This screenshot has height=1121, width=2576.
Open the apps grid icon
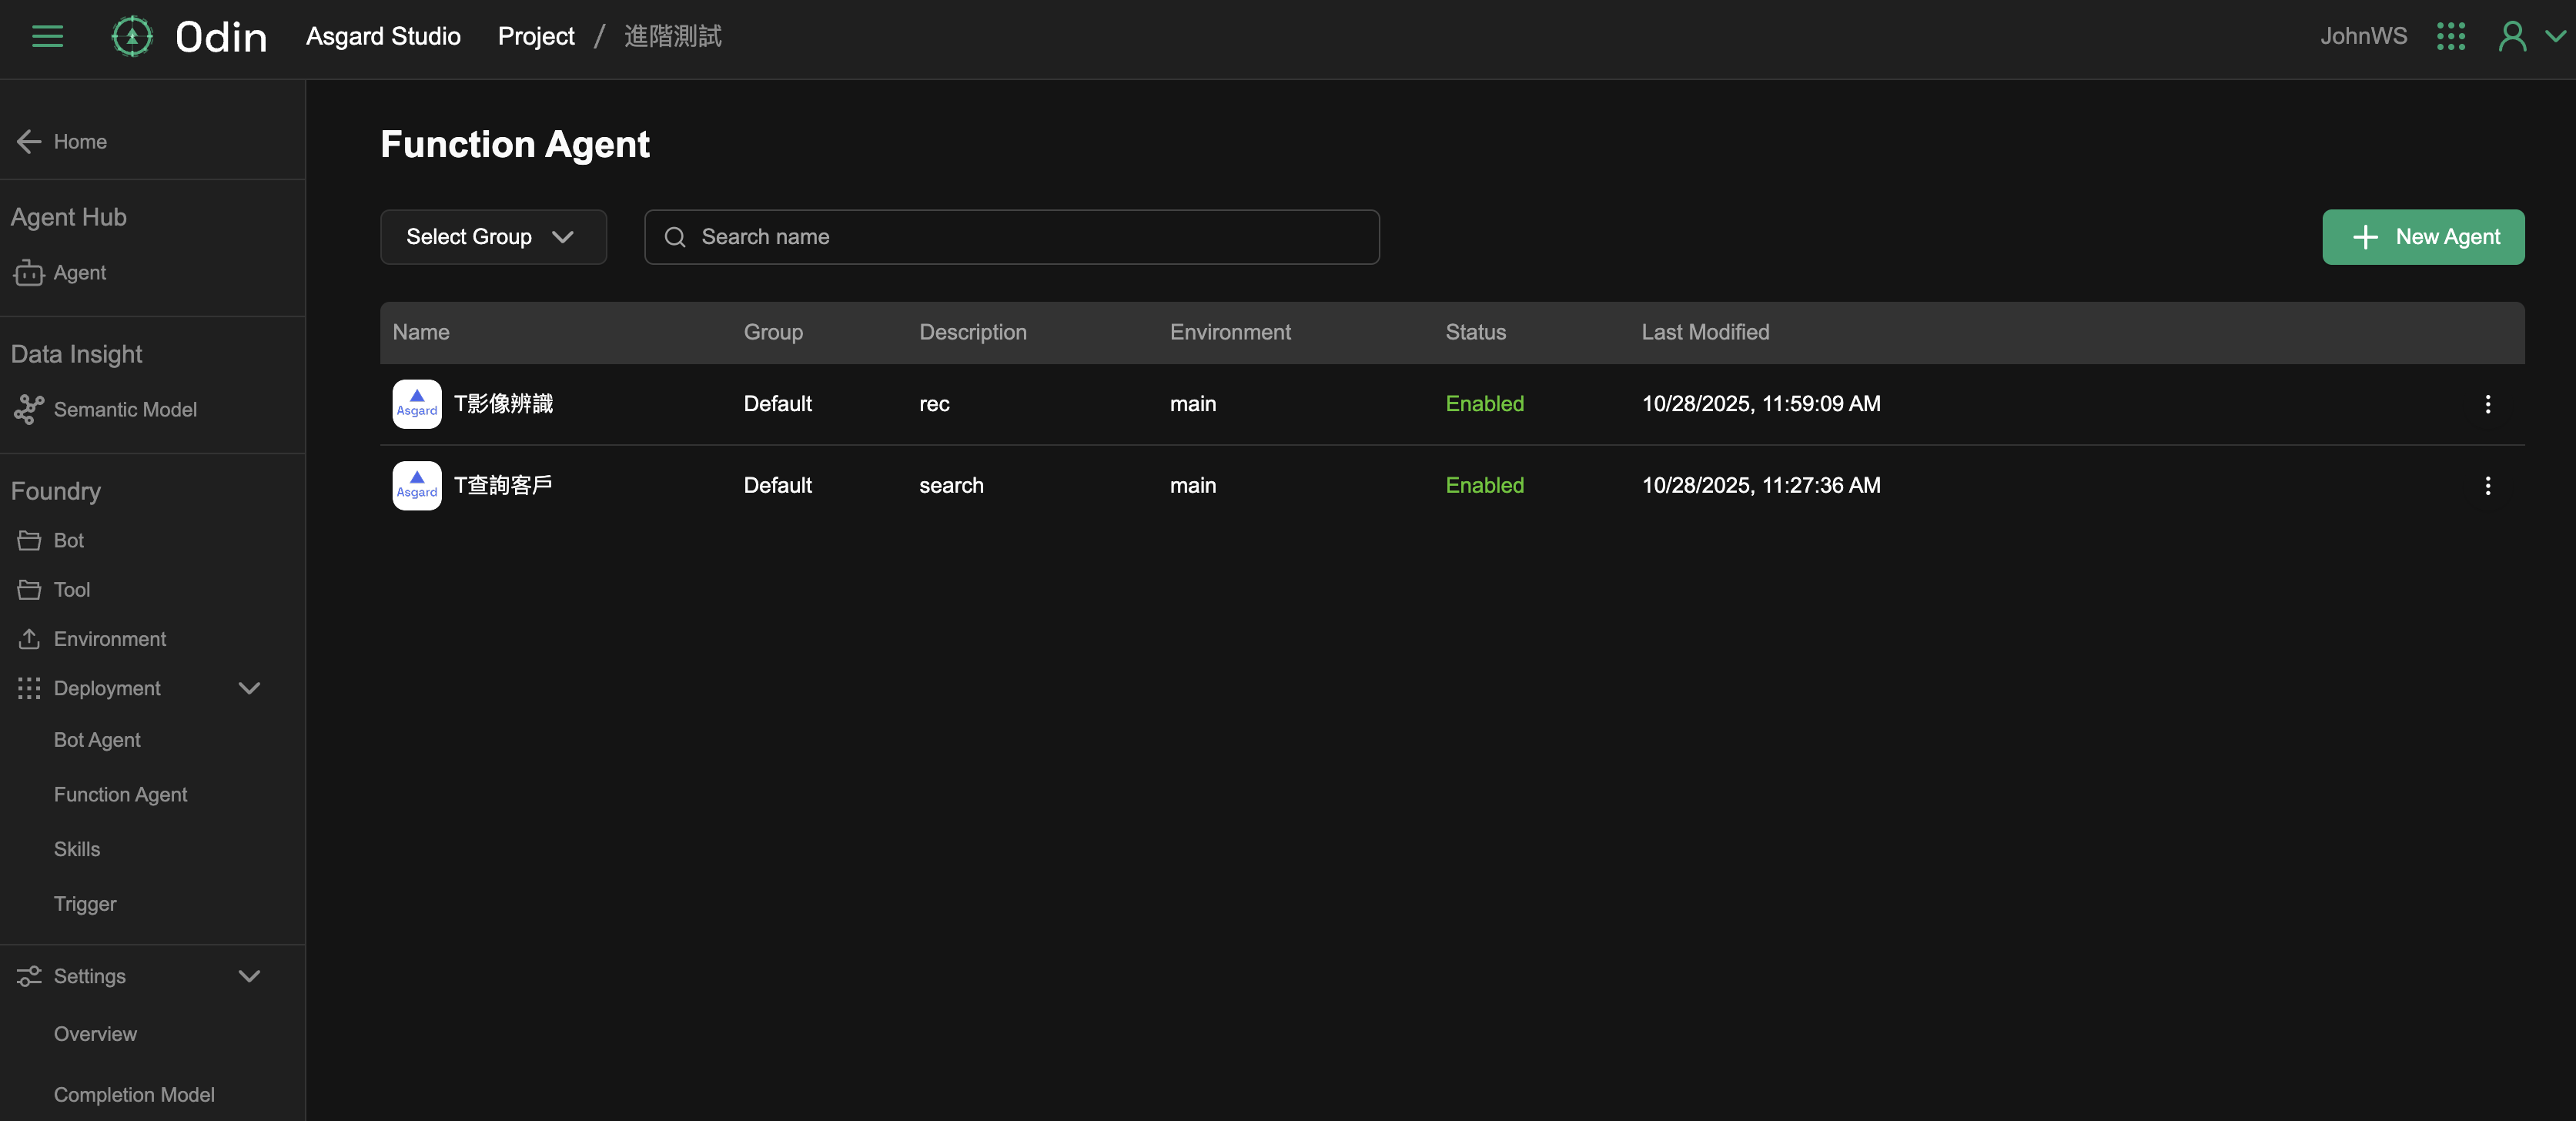pyautogui.click(x=2450, y=37)
